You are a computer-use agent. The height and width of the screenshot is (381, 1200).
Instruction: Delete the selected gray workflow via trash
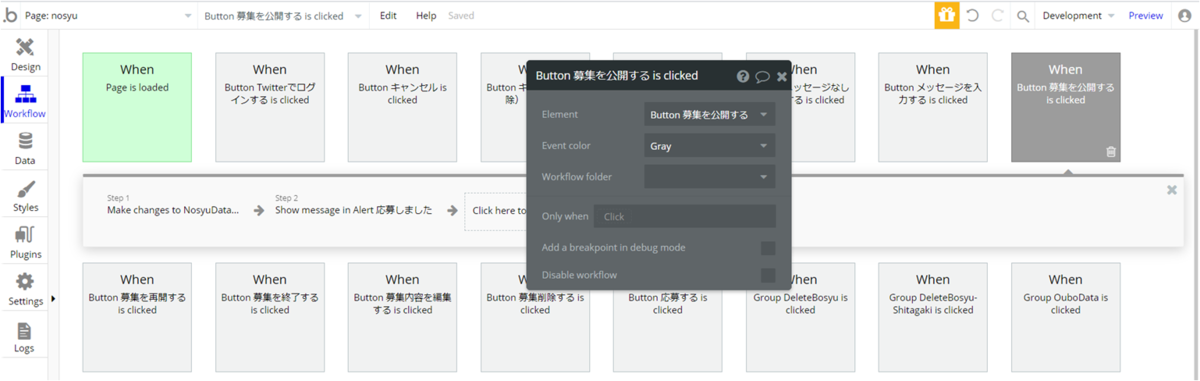1110,152
